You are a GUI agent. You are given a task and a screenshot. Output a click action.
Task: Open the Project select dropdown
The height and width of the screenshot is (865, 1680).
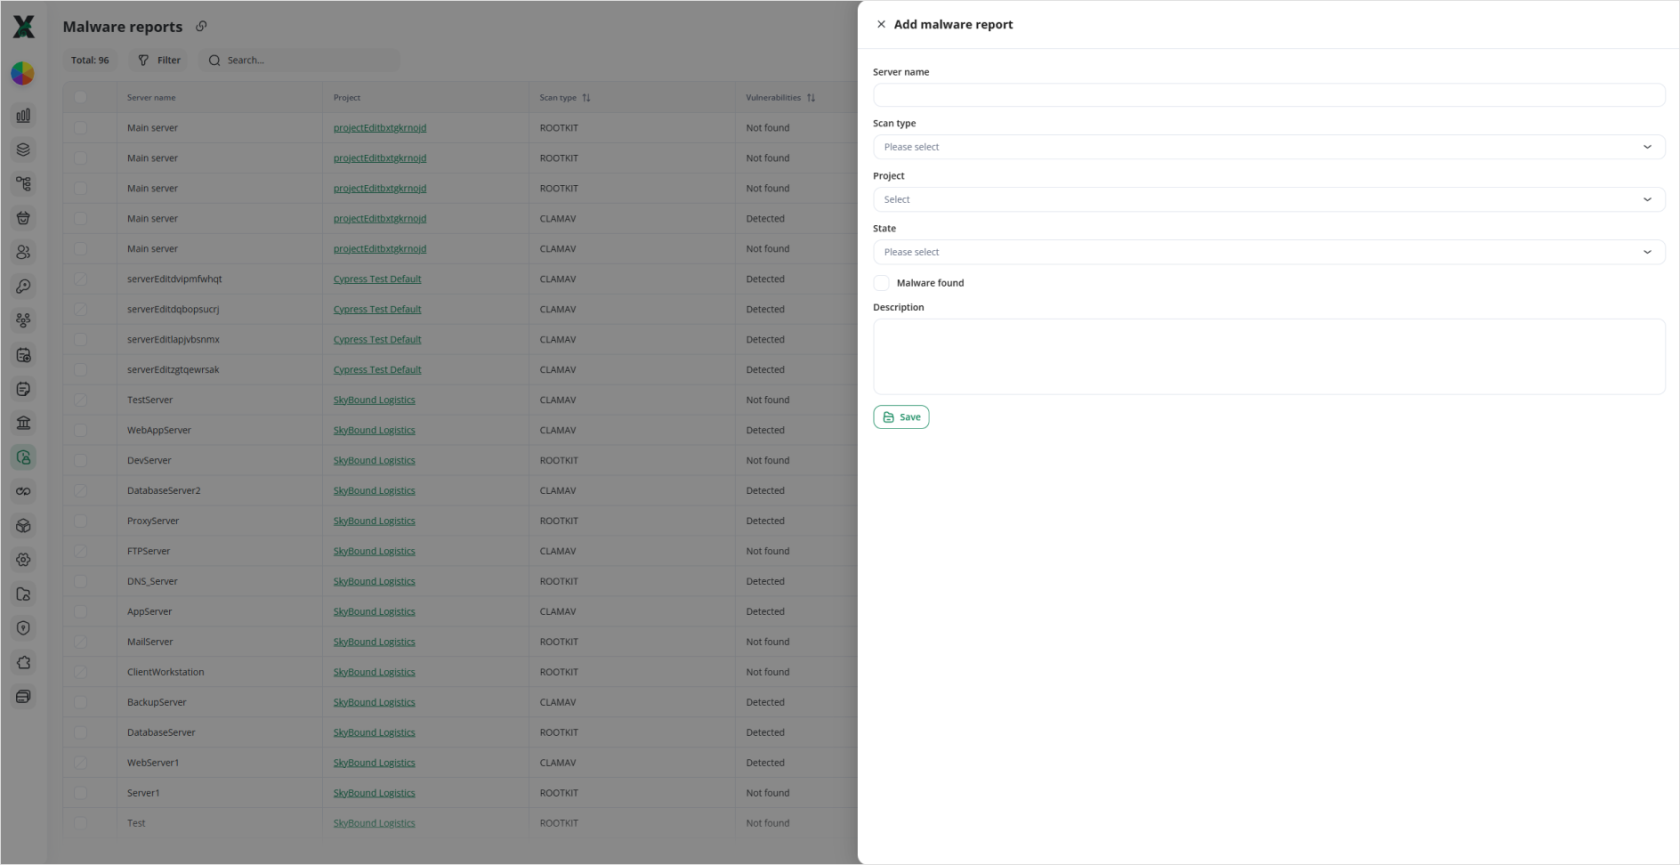pos(1269,199)
